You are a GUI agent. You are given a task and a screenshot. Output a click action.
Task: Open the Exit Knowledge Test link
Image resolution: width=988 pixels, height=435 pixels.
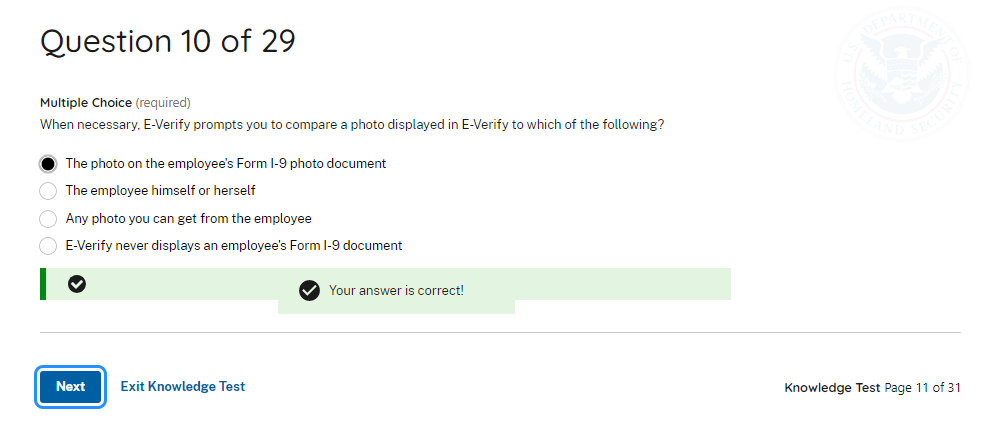pyautogui.click(x=182, y=386)
